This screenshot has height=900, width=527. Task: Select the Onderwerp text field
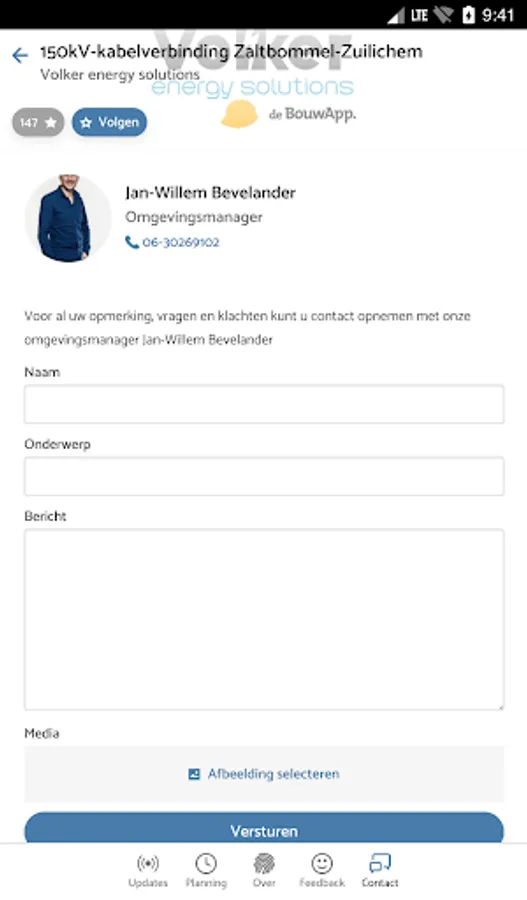point(264,476)
